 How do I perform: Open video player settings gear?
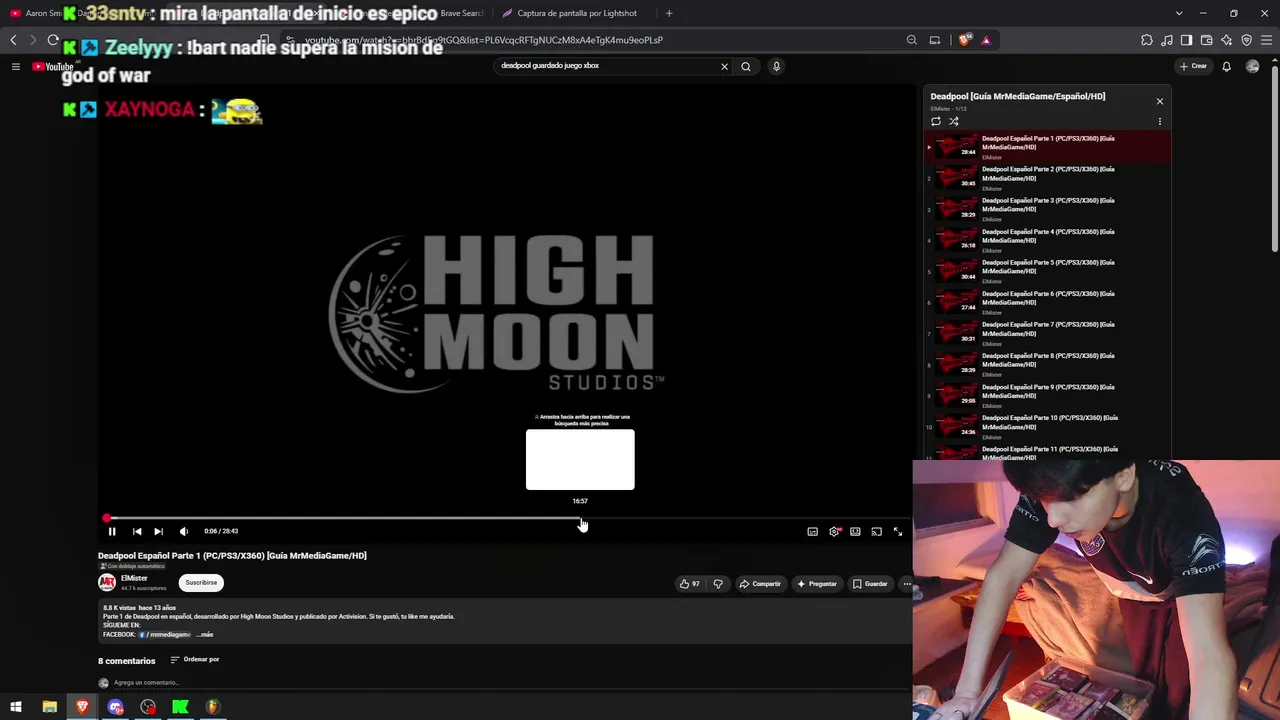click(x=834, y=532)
